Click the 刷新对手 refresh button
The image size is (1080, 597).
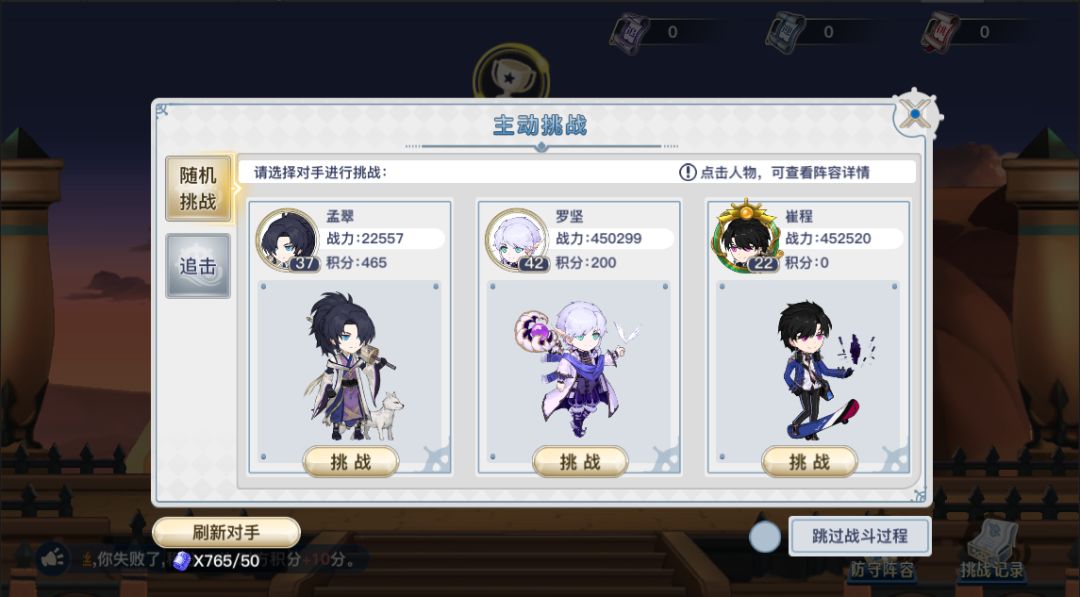coord(226,532)
